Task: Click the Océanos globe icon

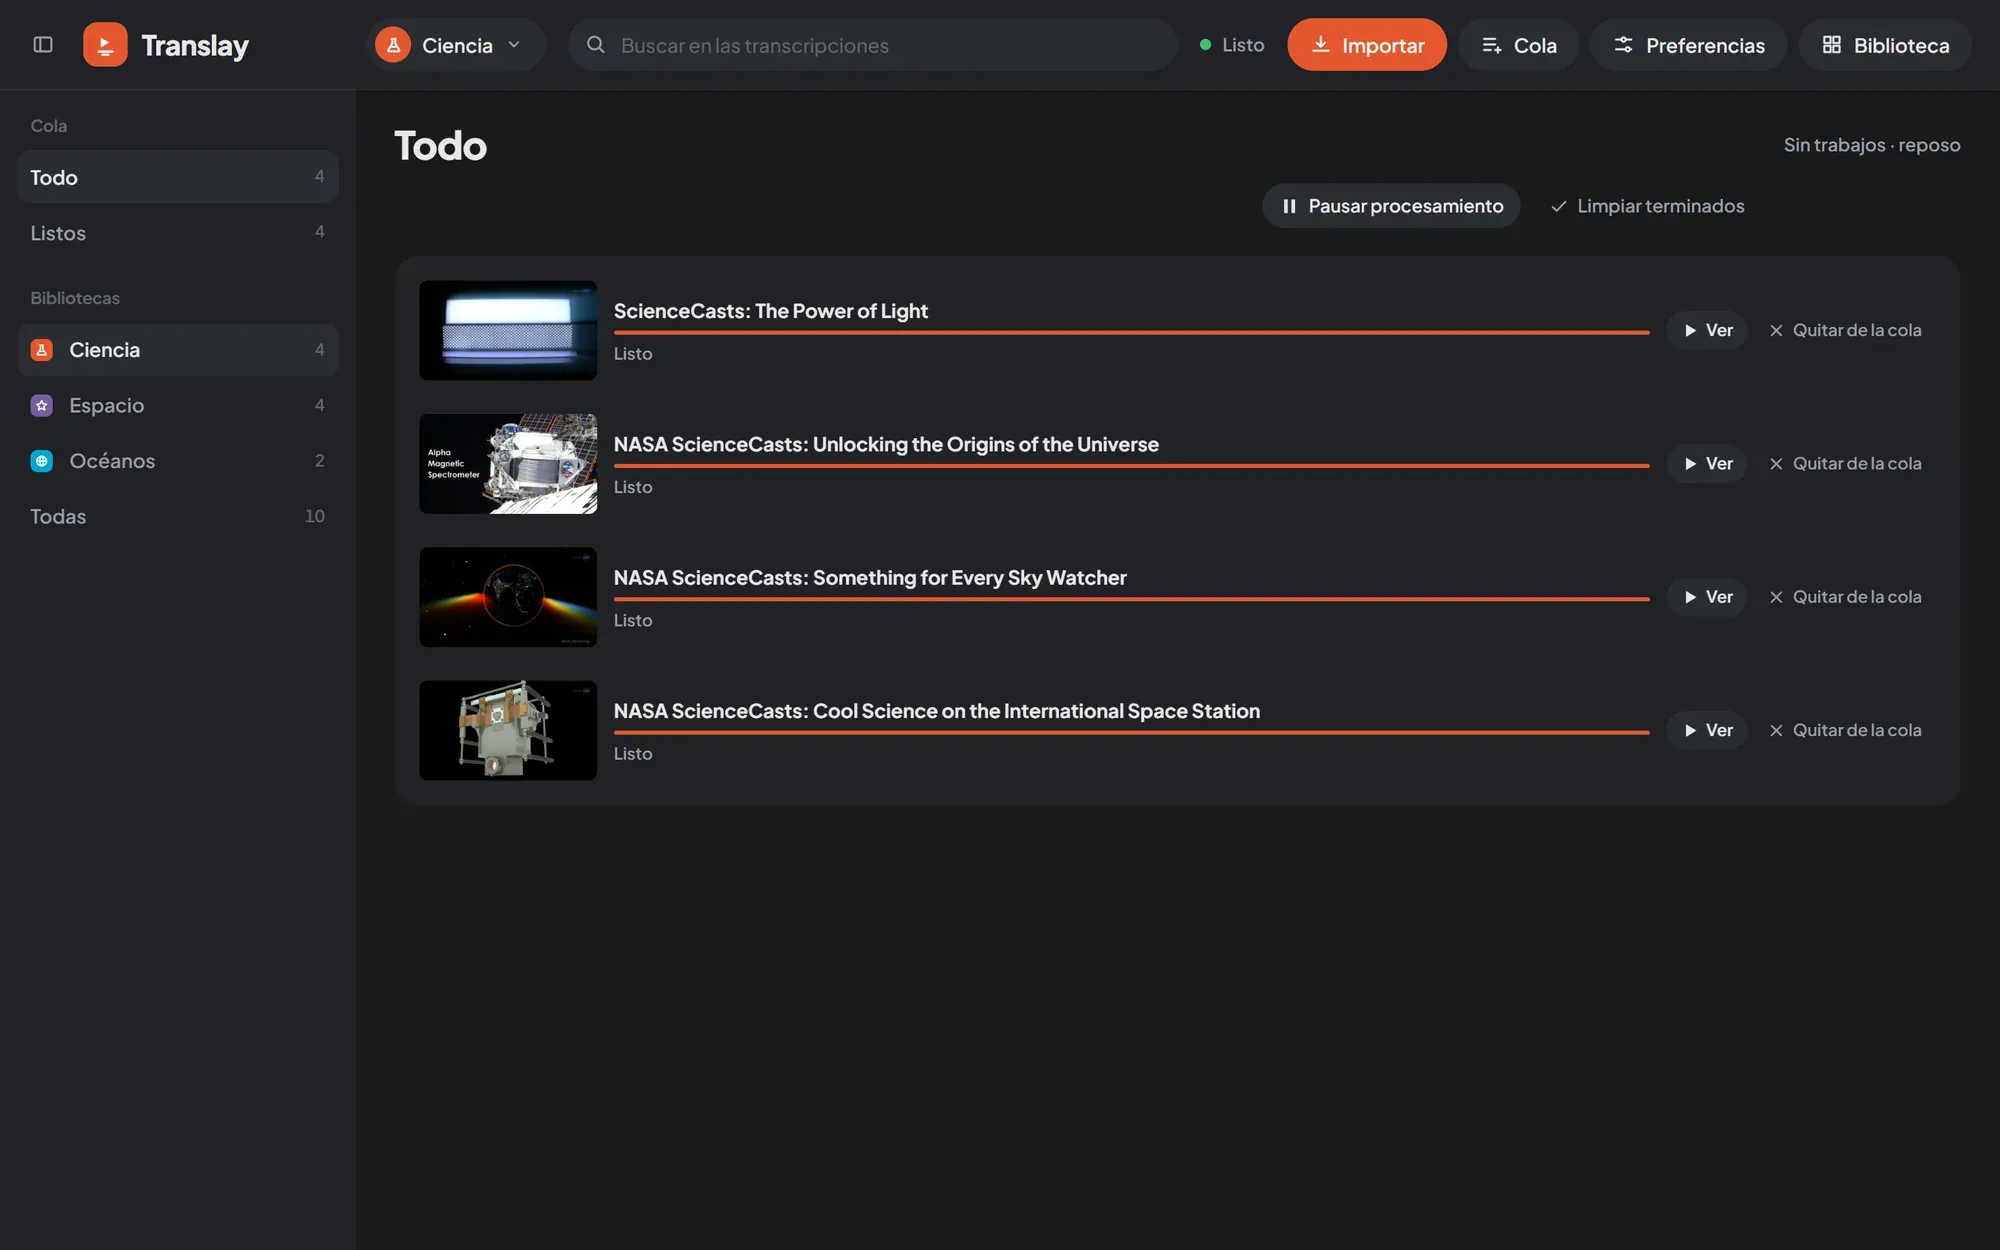Action: click(42, 461)
